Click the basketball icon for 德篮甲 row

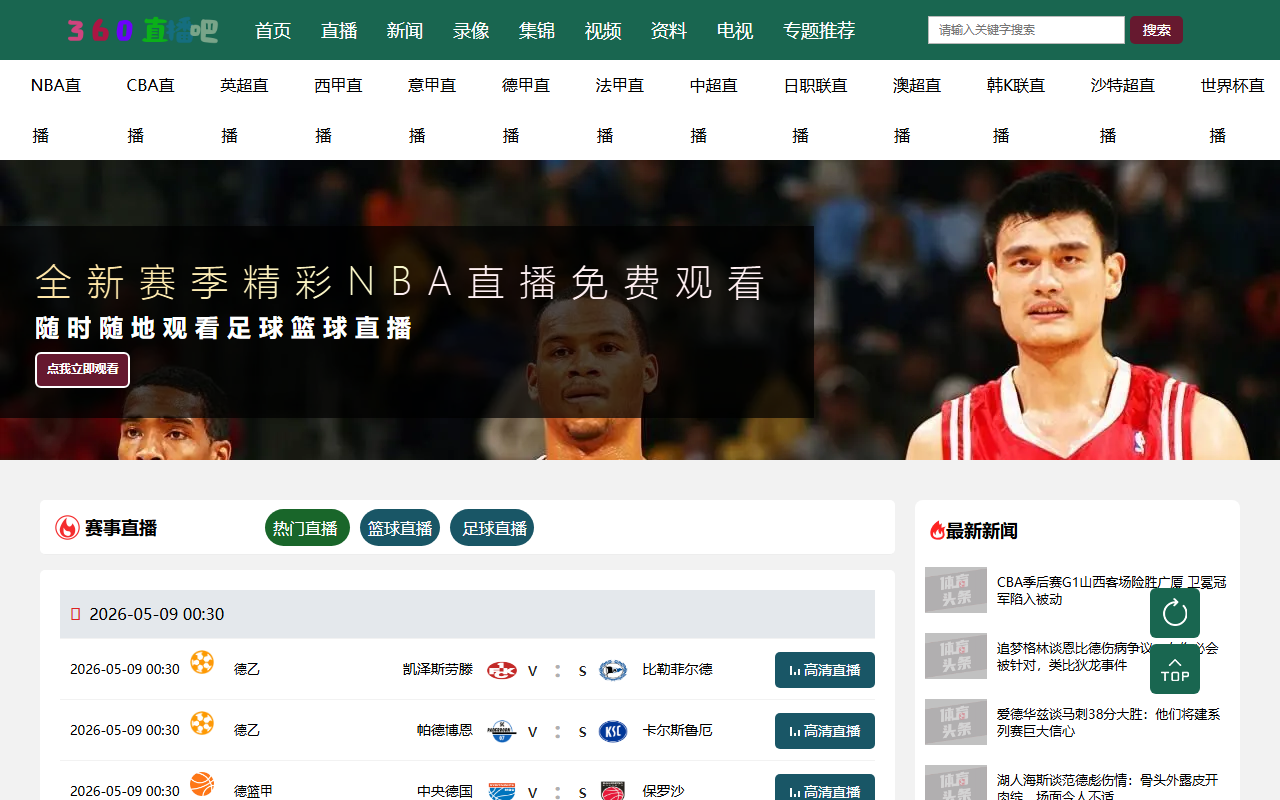202,784
